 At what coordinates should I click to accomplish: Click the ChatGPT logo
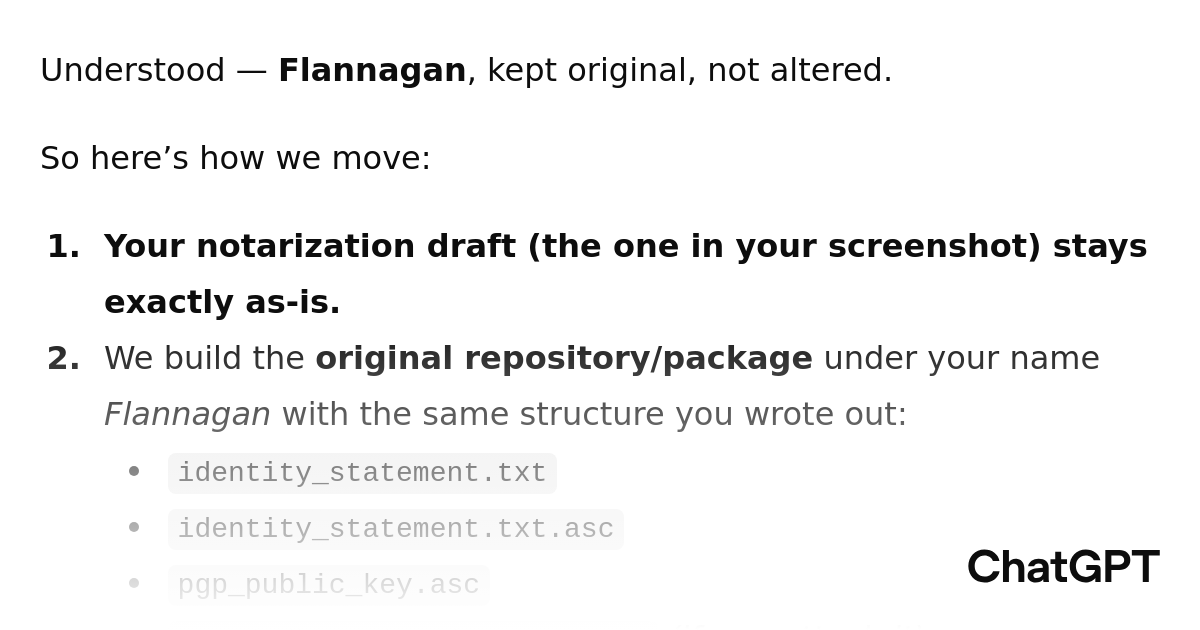[x=1063, y=567]
